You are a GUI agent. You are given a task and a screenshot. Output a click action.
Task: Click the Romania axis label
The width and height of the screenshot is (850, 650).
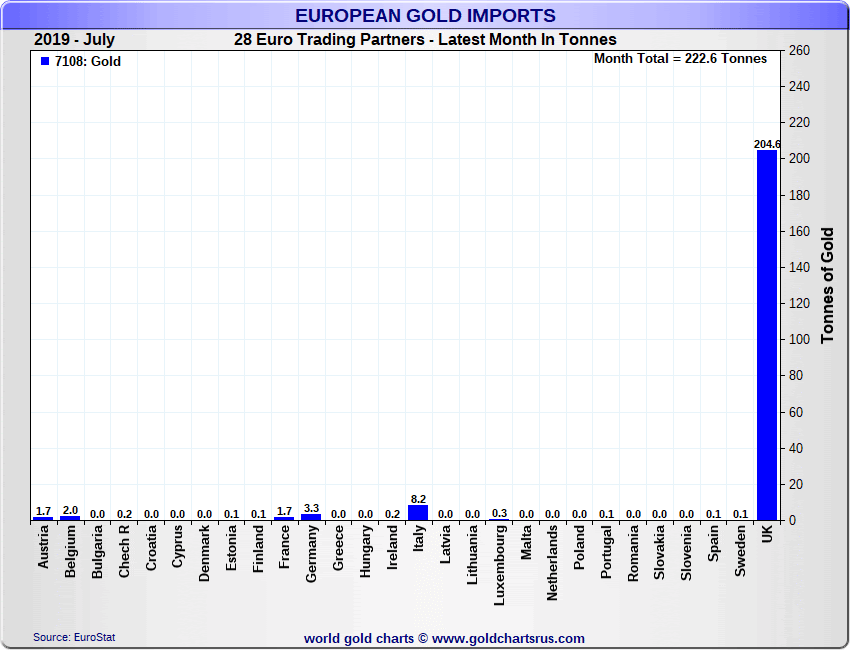coord(633,554)
